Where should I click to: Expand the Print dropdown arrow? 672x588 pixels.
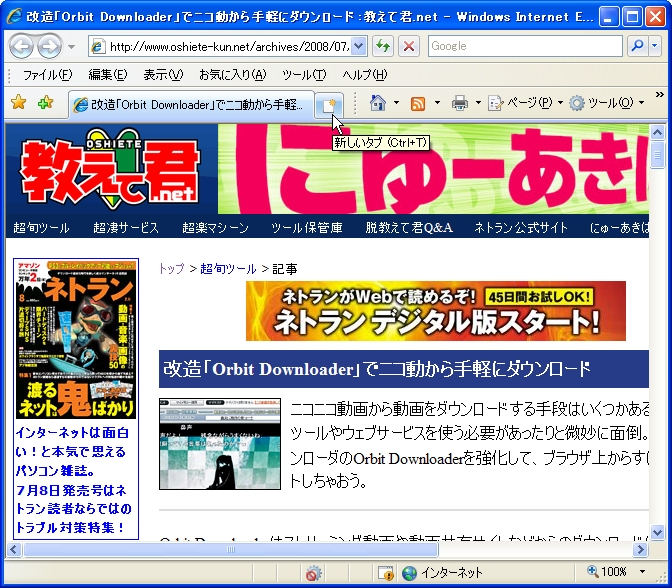pyautogui.click(x=478, y=103)
